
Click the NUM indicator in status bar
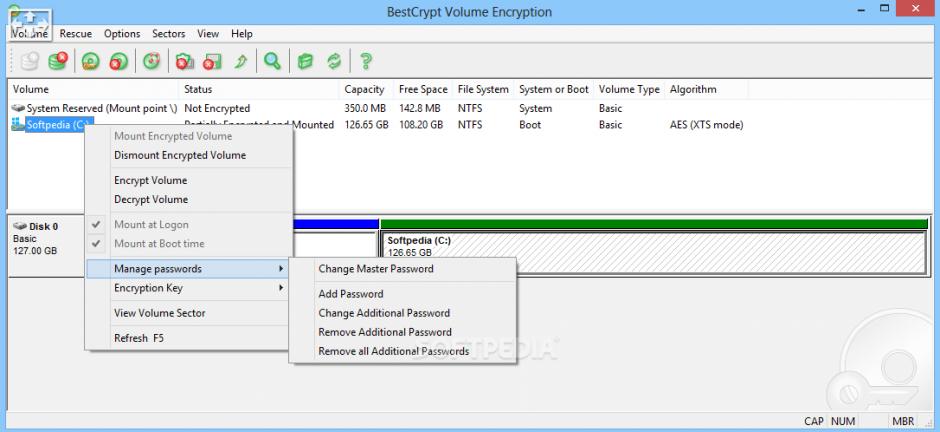(x=843, y=422)
